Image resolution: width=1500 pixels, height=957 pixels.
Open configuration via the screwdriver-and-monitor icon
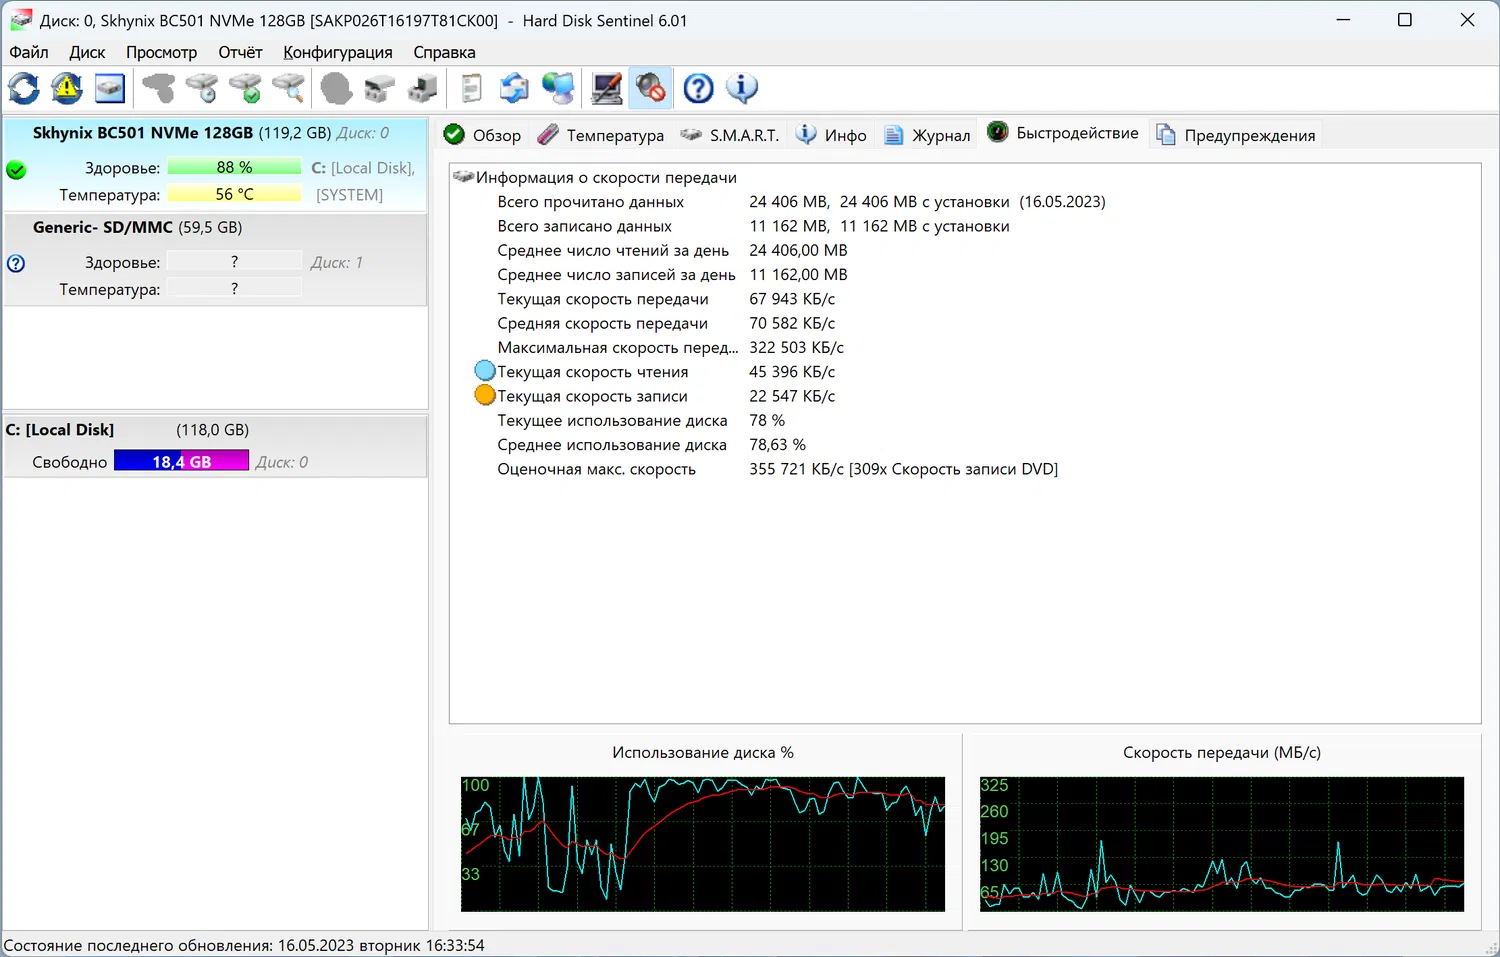607,89
